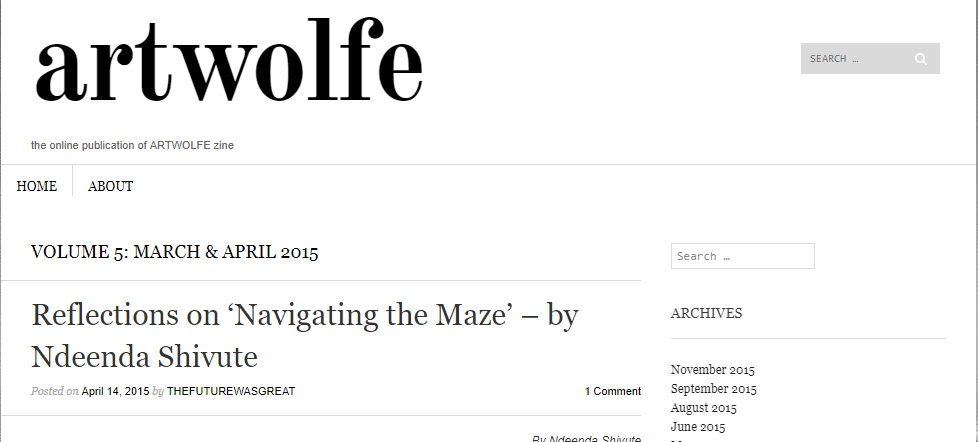Image resolution: width=978 pixels, height=442 pixels.
Task: Click the sidebar Search input box
Action: tap(742, 256)
